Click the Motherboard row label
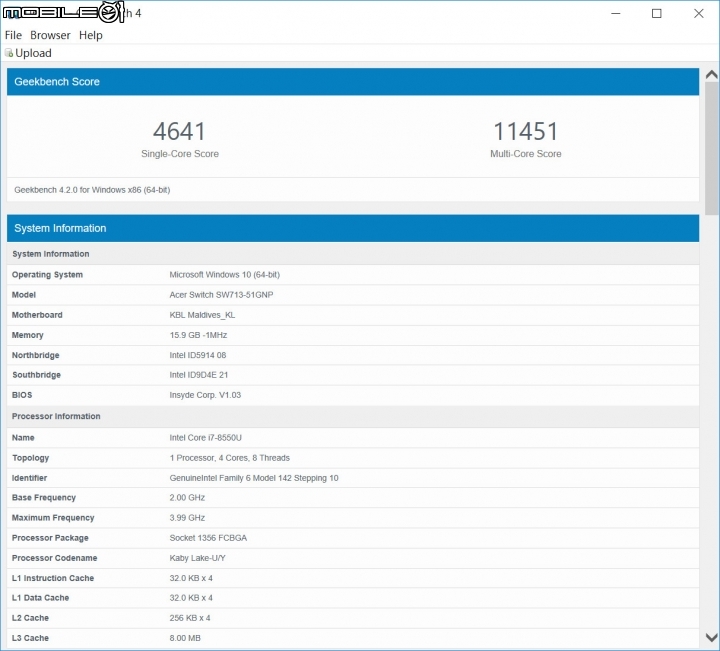Screen dimensions: 720x651 pyautogui.click(x=37, y=315)
